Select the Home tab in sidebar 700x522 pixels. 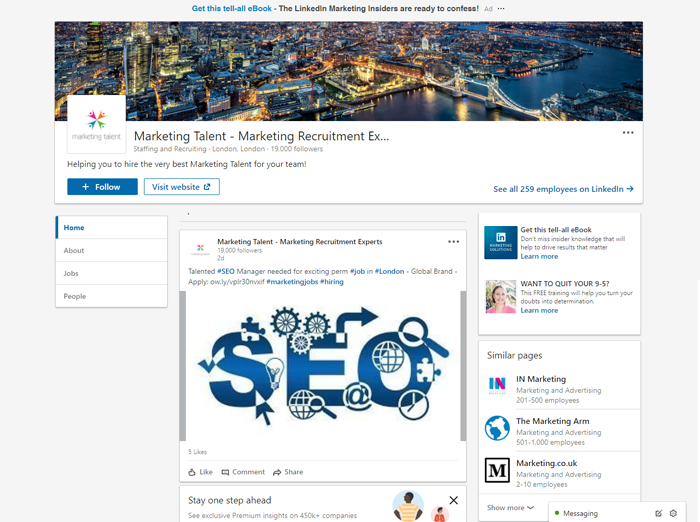pyautogui.click(x=112, y=227)
